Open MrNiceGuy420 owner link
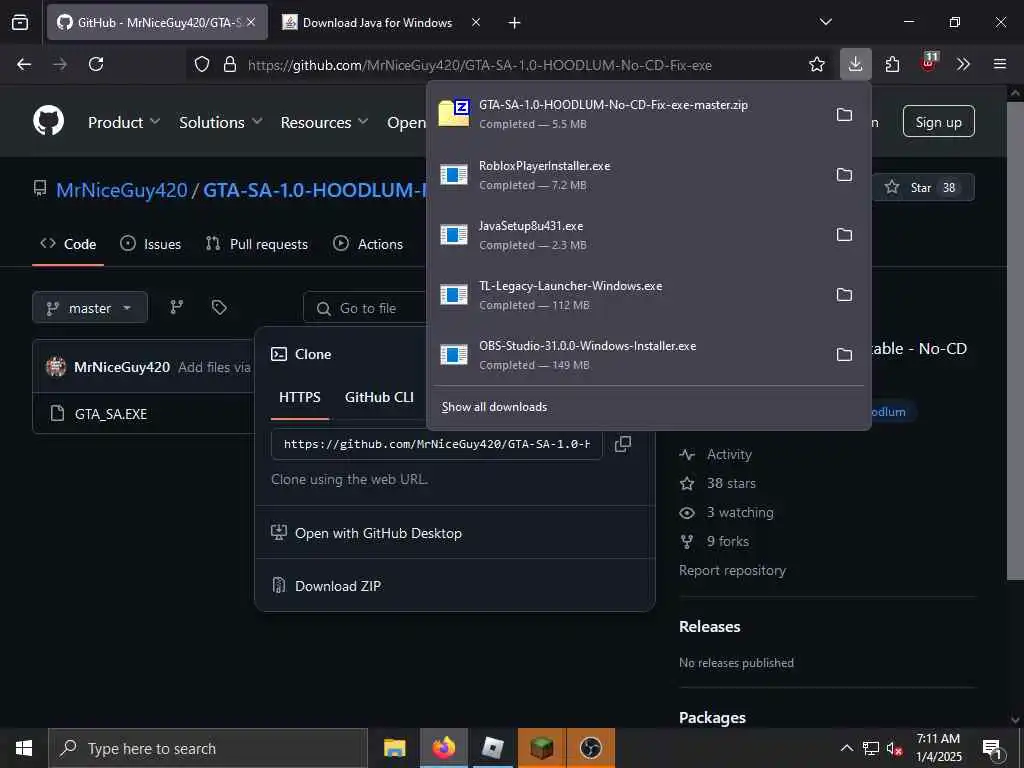Viewport: 1024px width, 768px height. (121, 190)
